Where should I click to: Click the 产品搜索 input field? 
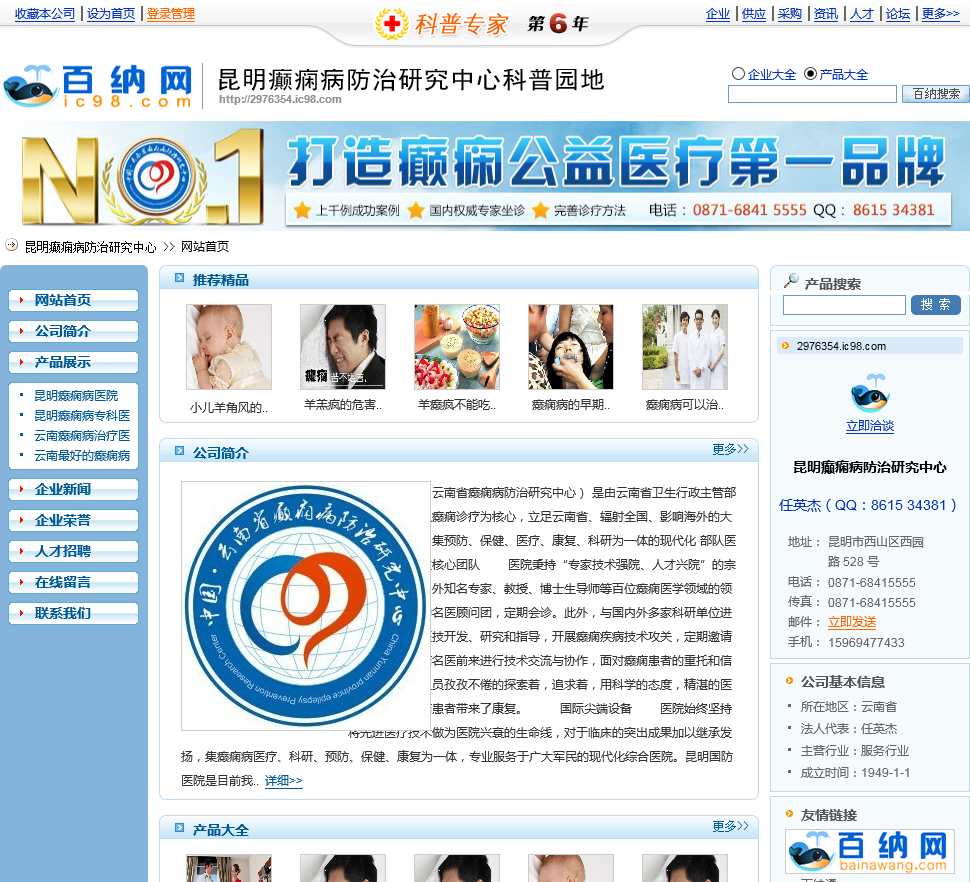[x=844, y=305]
